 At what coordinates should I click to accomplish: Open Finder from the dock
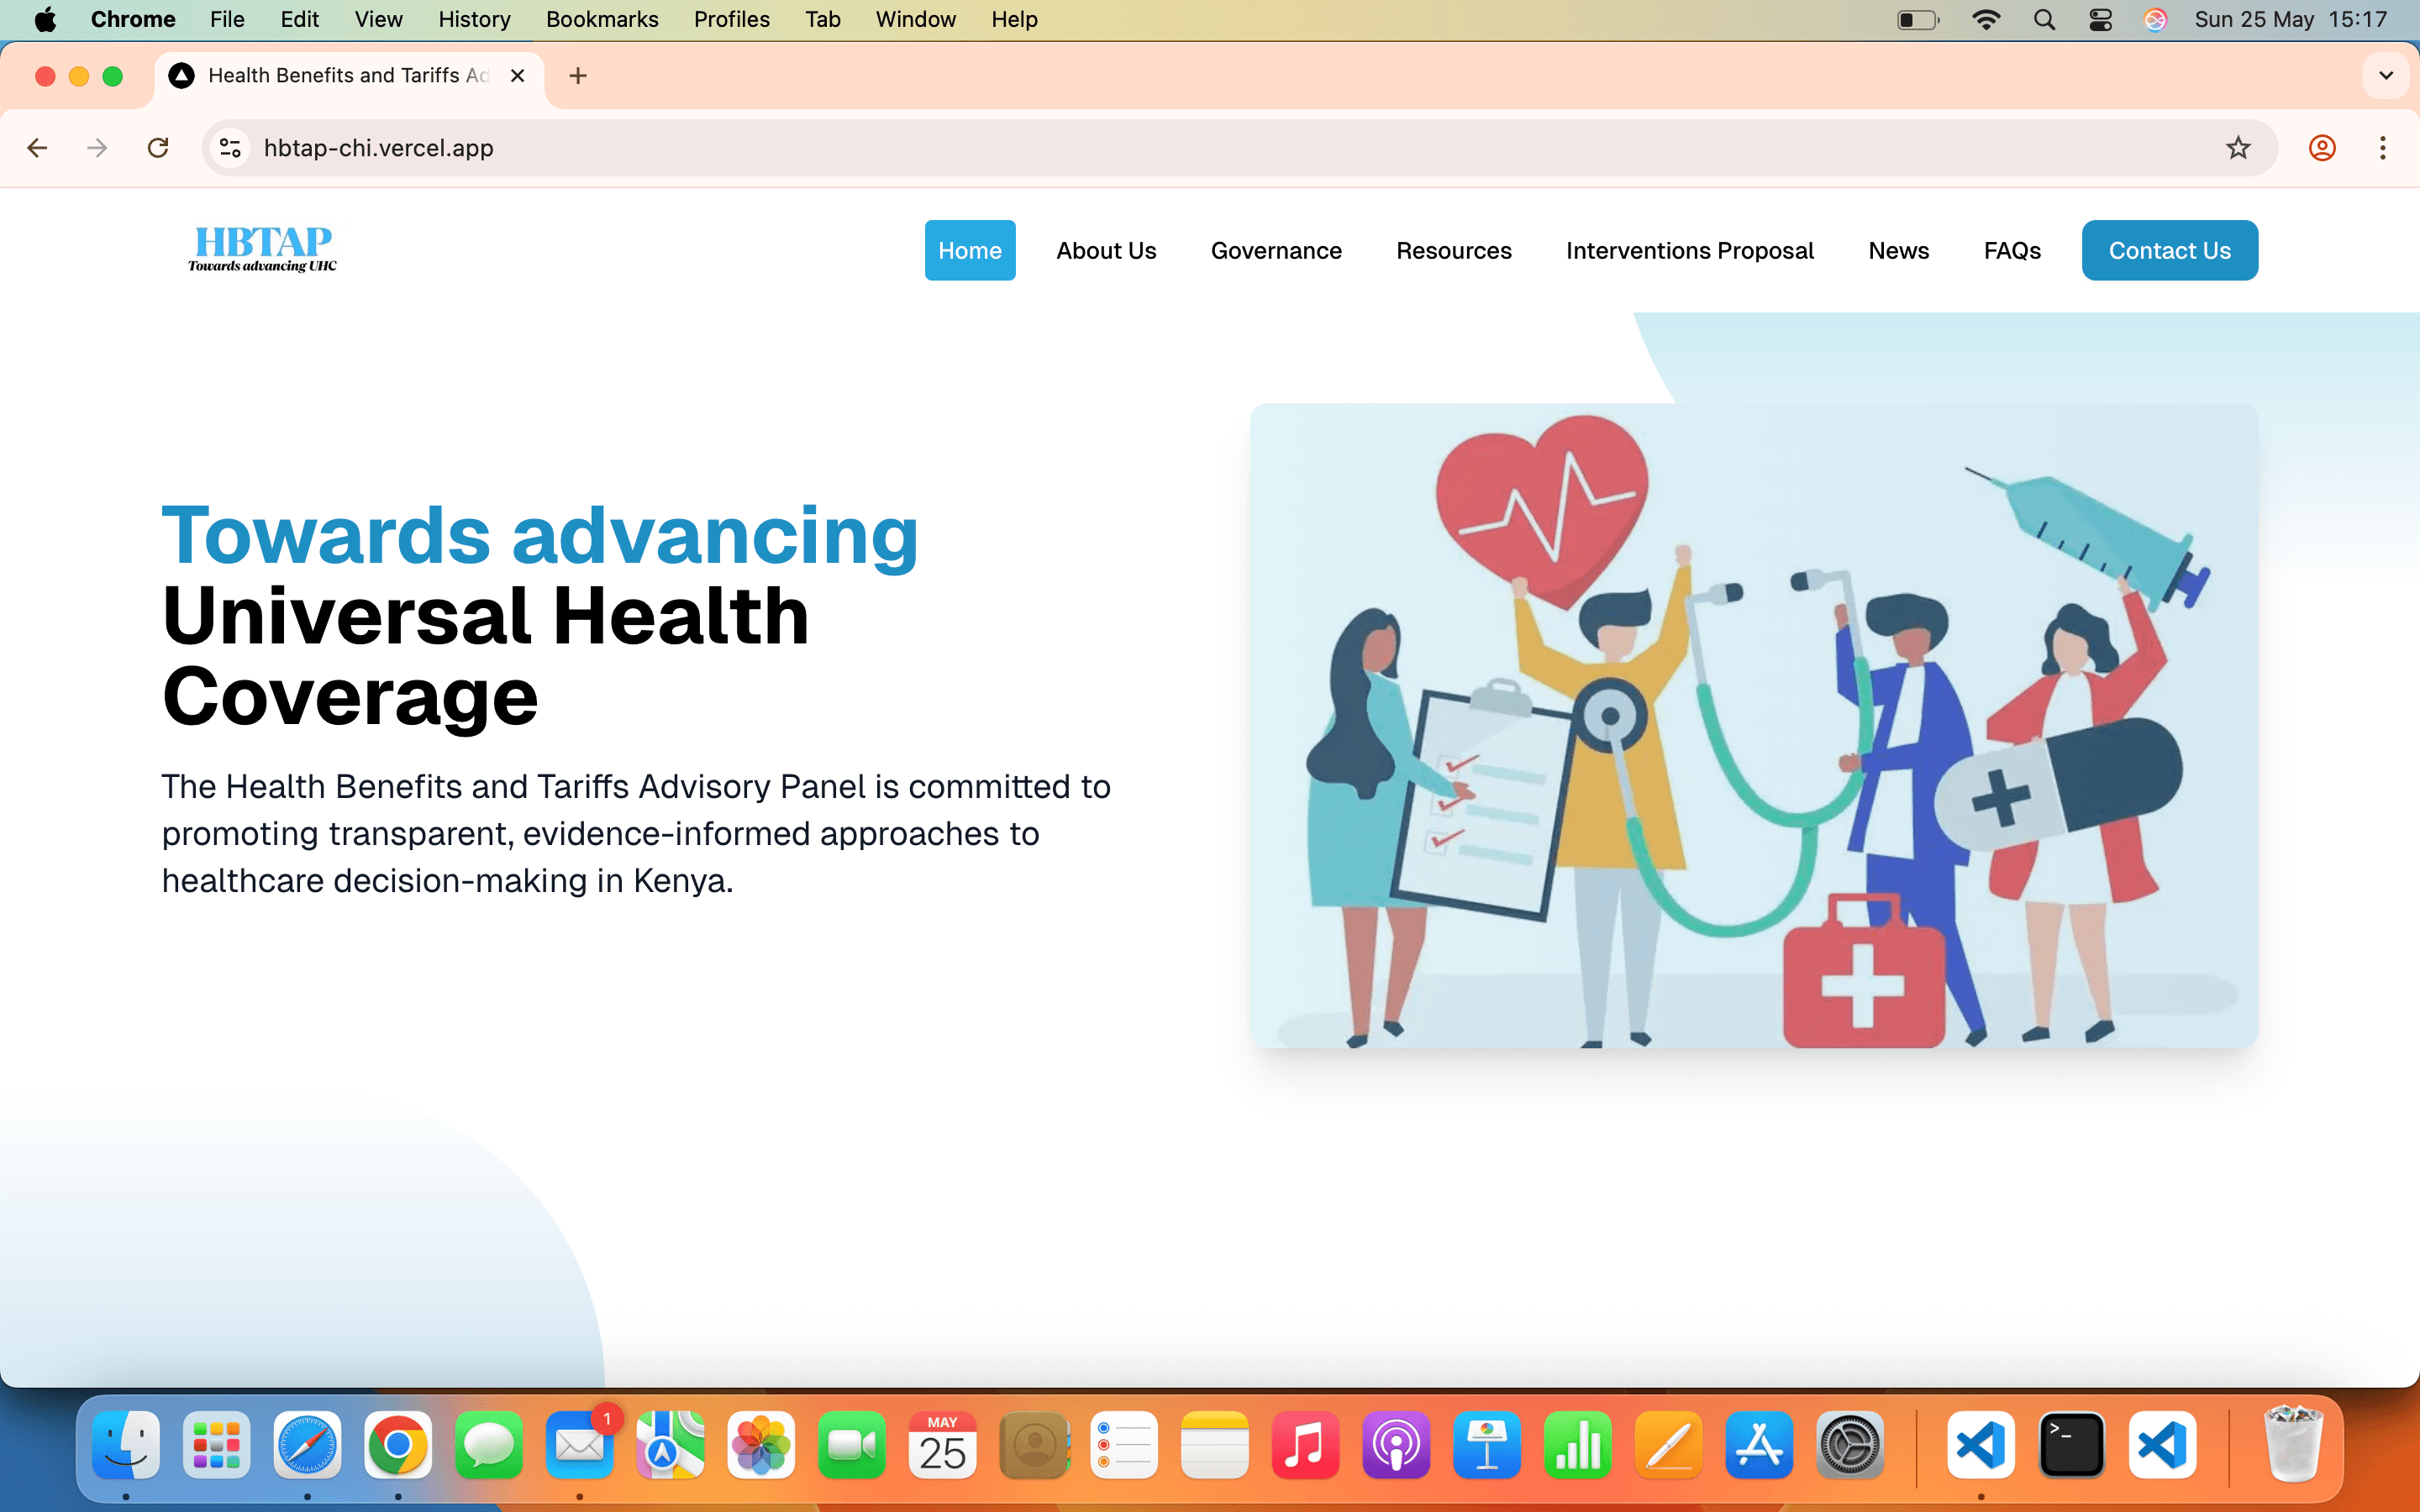pos(126,1445)
